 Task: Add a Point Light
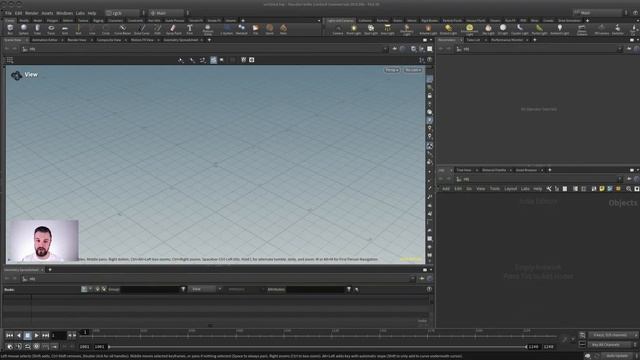click(353, 29)
